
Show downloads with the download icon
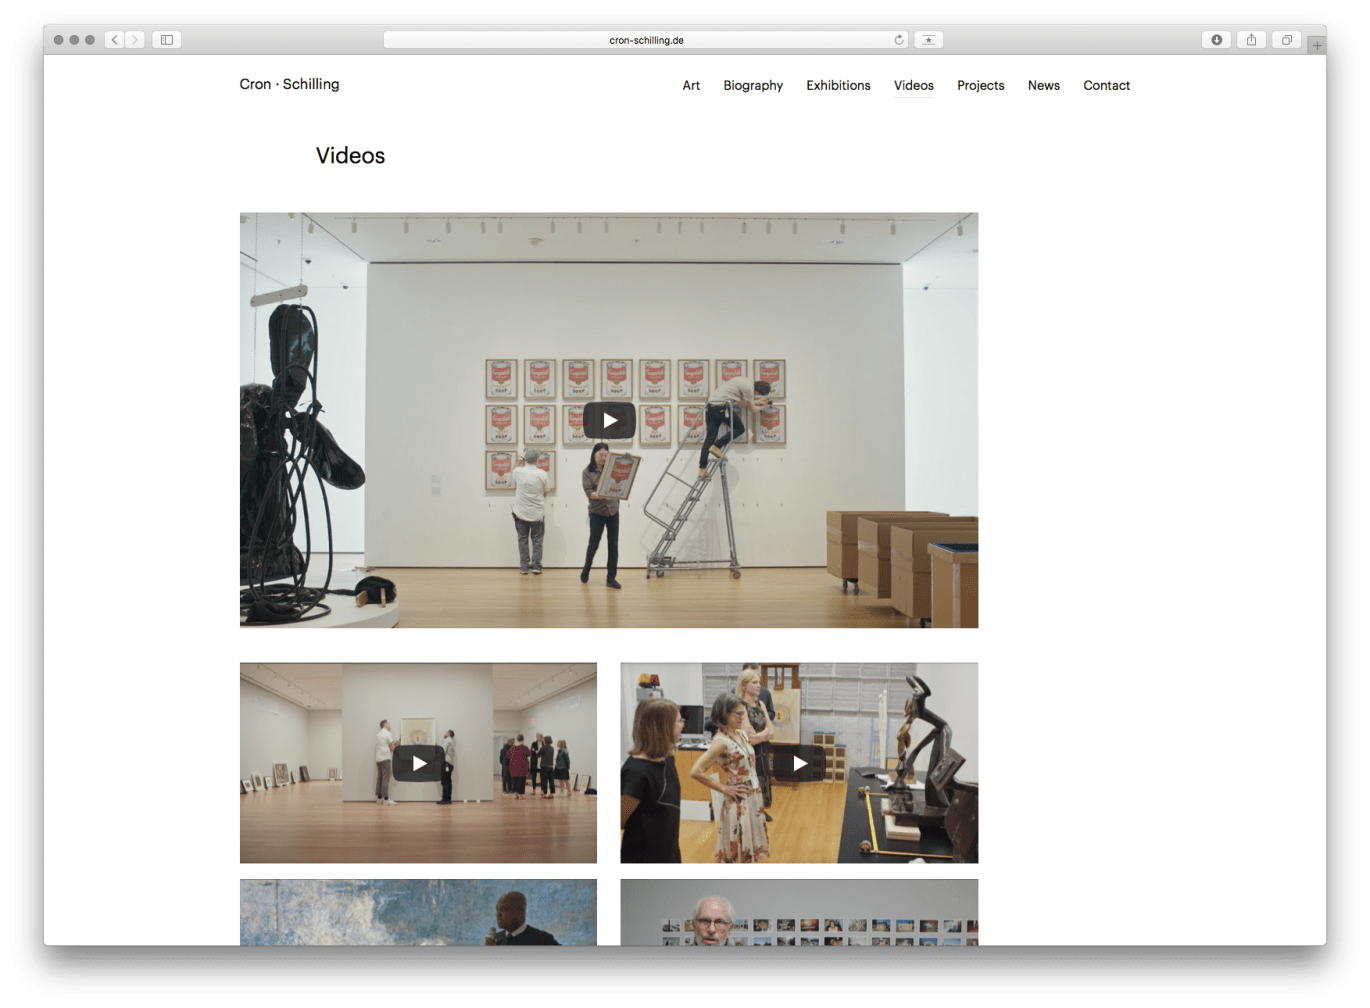click(1216, 40)
